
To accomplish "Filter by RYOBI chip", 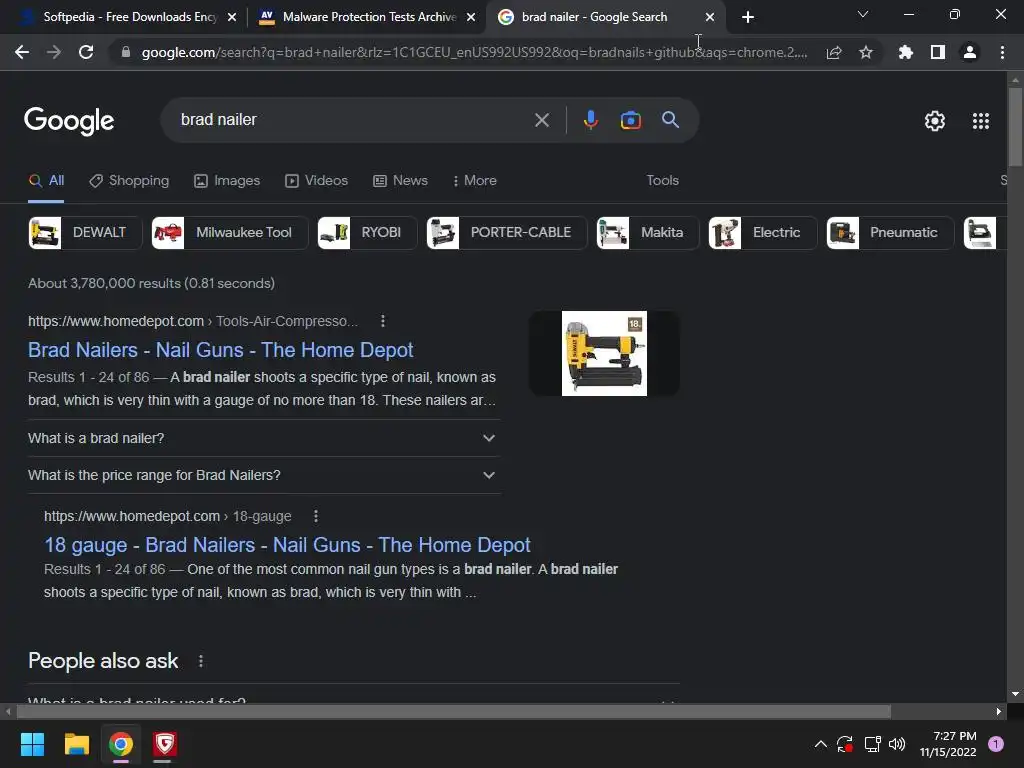I will [368, 232].
